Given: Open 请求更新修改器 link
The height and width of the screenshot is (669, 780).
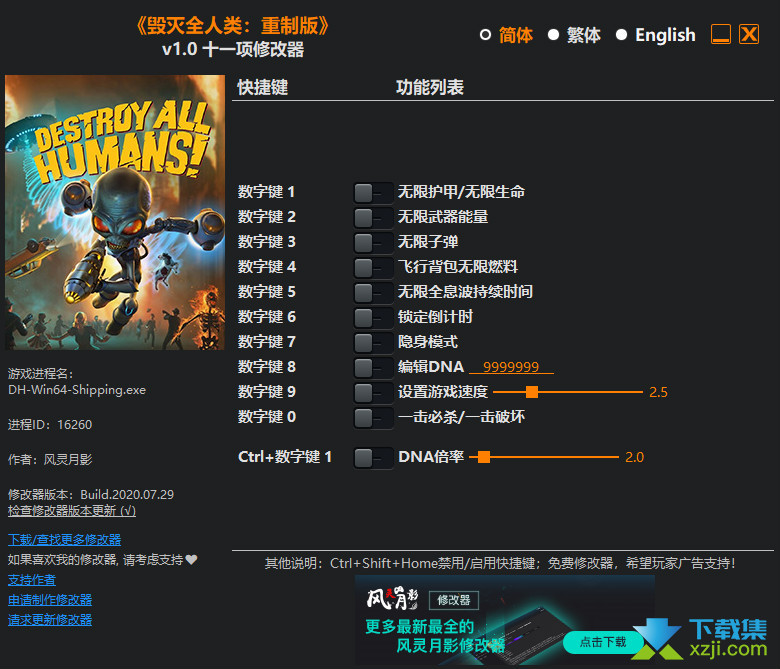Looking at the screenshot, I should [x=50, y=620].
